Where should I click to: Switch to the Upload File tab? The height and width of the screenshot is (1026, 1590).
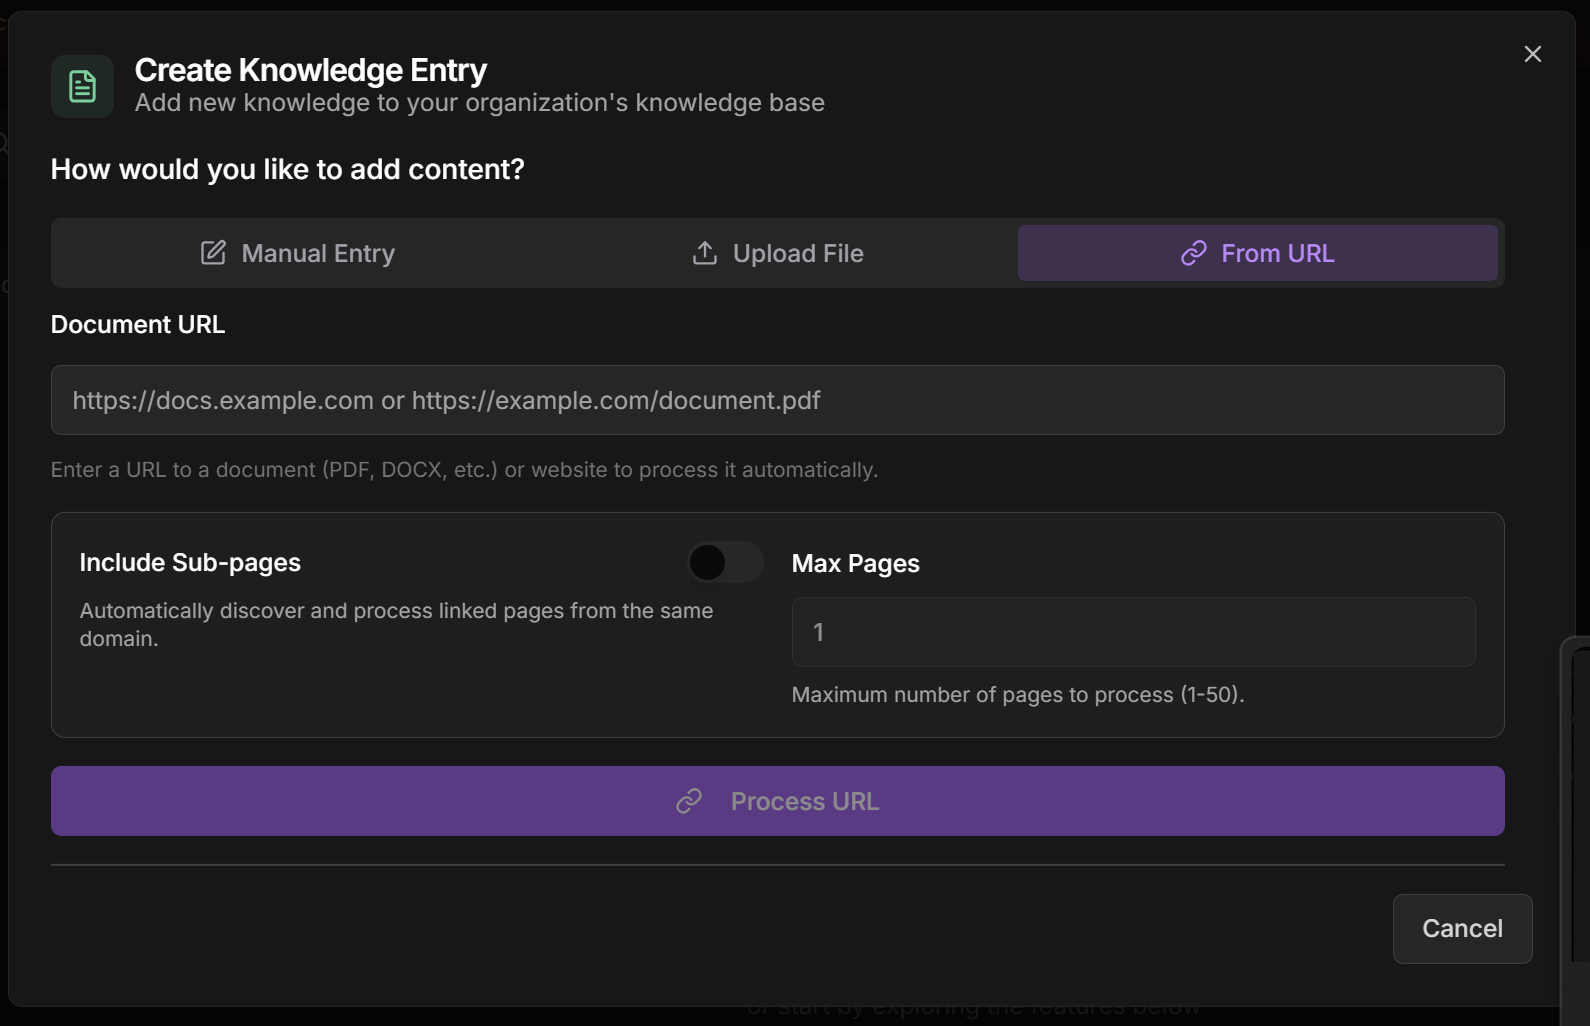click(778, 253)
